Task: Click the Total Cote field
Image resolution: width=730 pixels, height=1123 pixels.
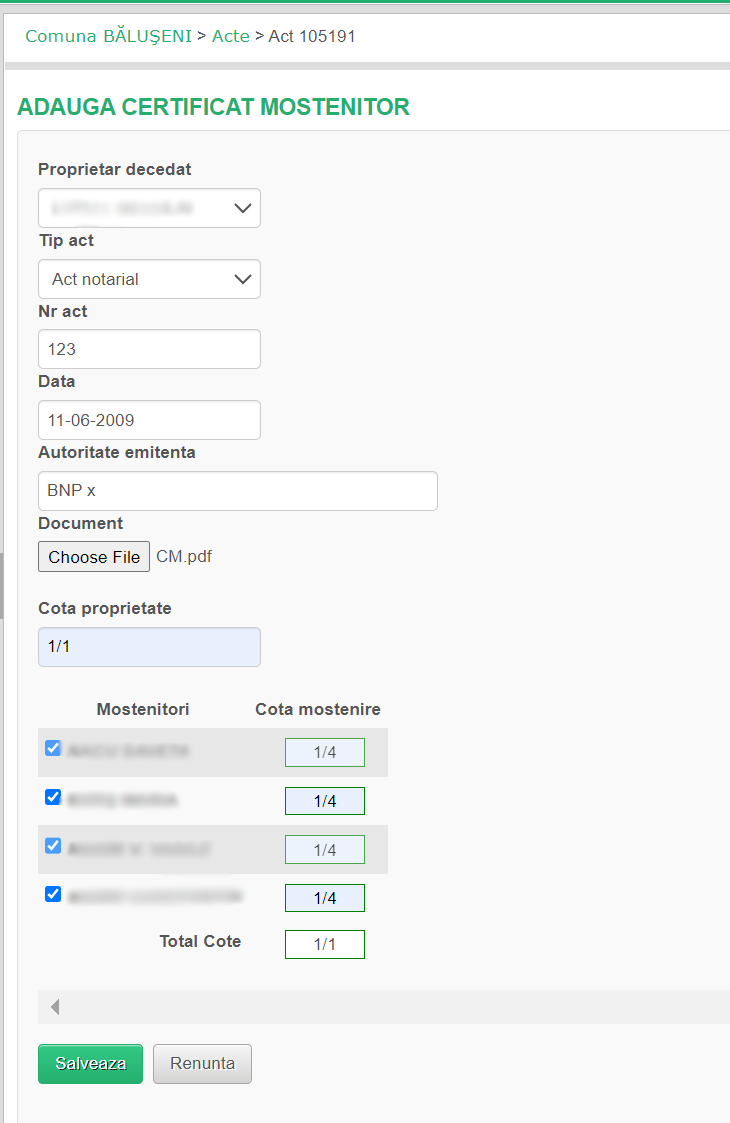Action: [325, 944]
